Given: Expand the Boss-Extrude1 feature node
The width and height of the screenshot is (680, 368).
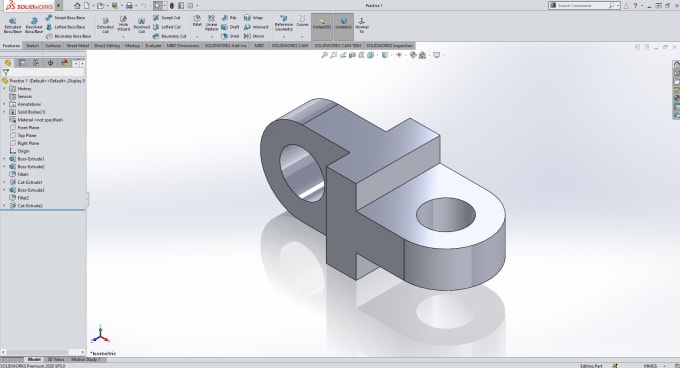Looking at the screenshot, I should [x=4, y=159].
